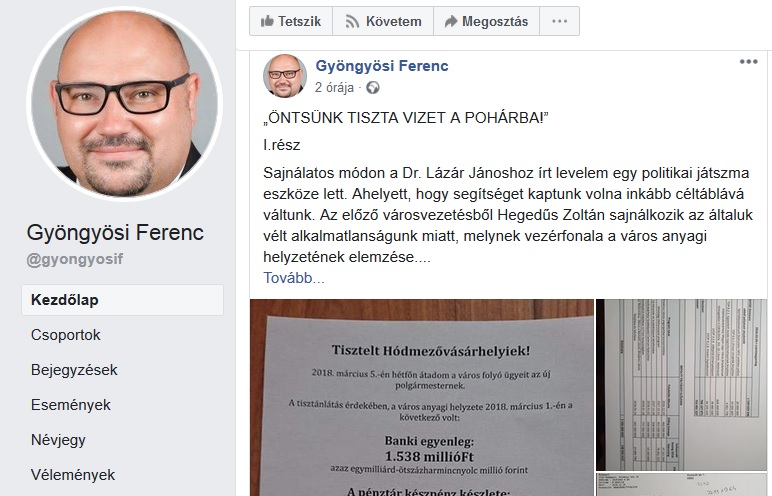Click the globe public visibility icon
Viewport: 772px width, 496px height.
pos(373,88)
